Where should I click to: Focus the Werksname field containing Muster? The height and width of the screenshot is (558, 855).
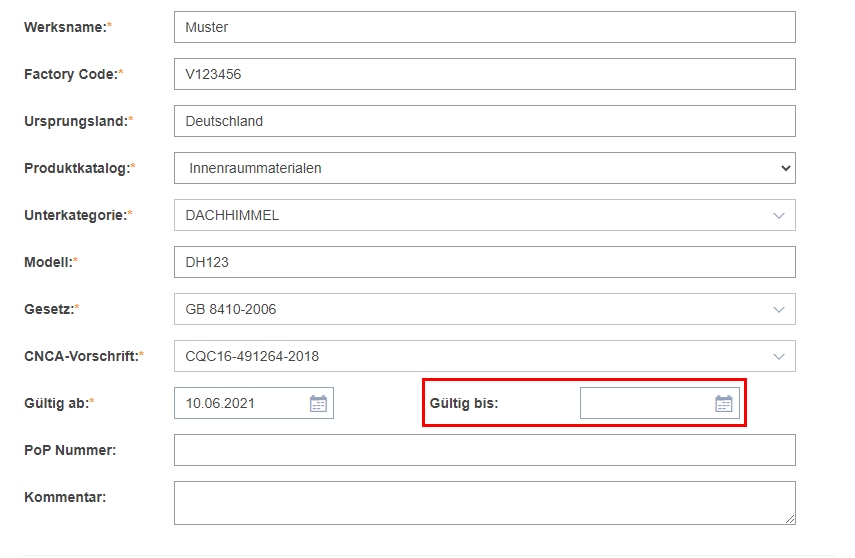485,27
